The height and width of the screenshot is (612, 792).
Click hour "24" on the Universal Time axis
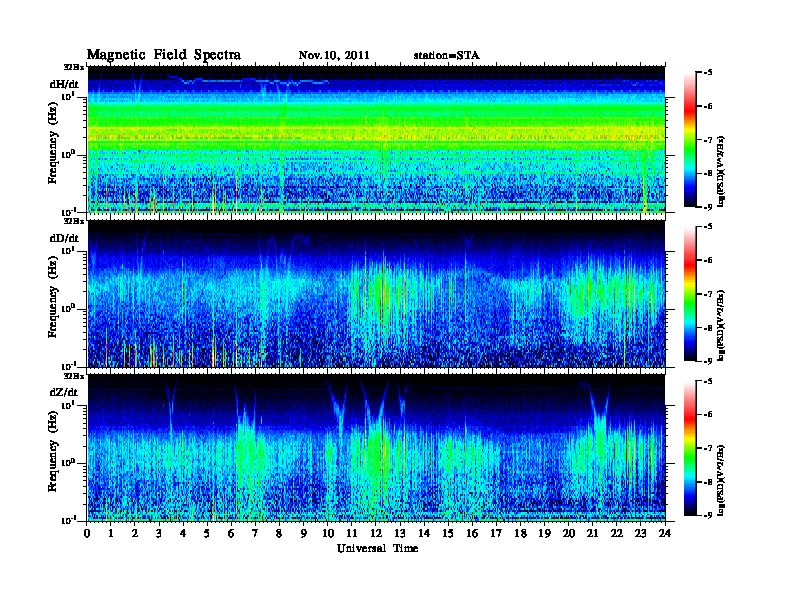pos(665,533)
